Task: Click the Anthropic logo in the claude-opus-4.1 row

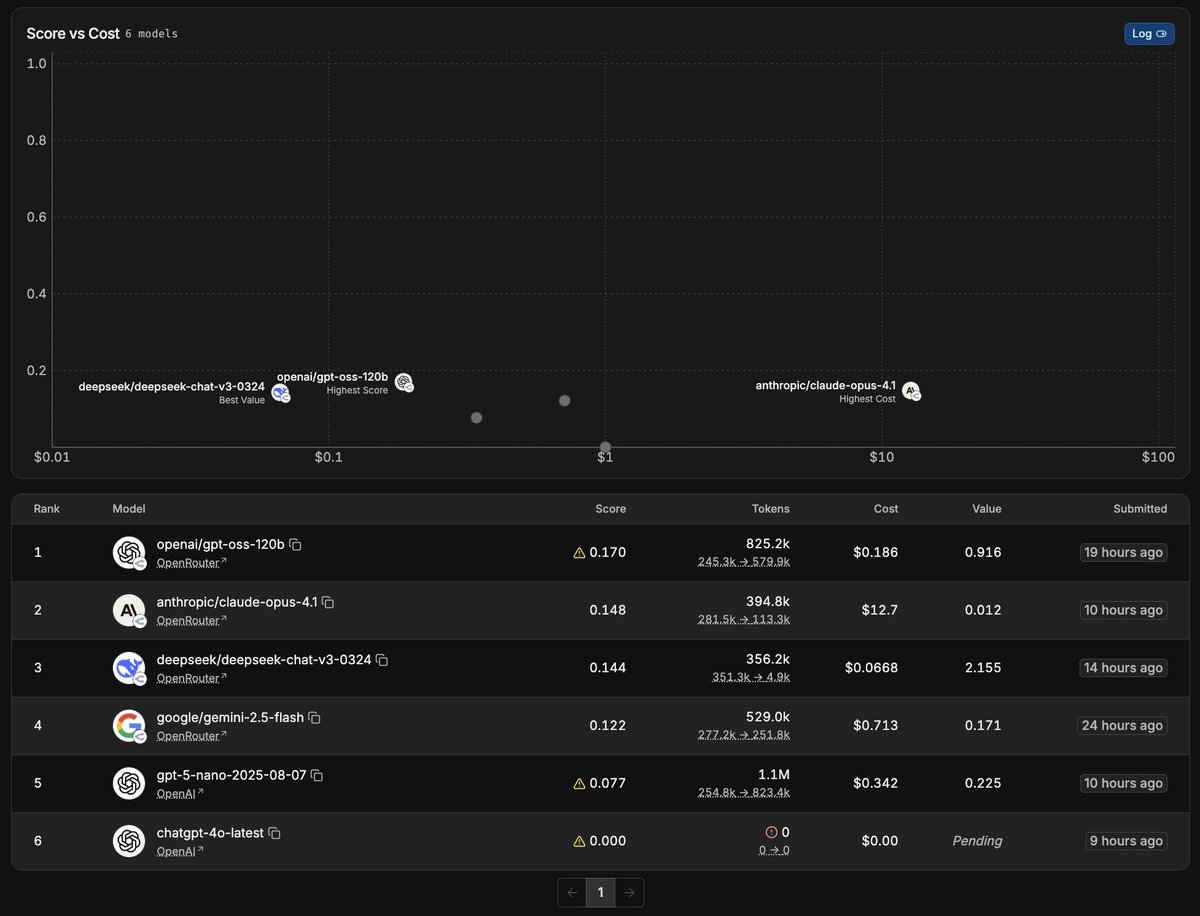Action: click(129, 610)
